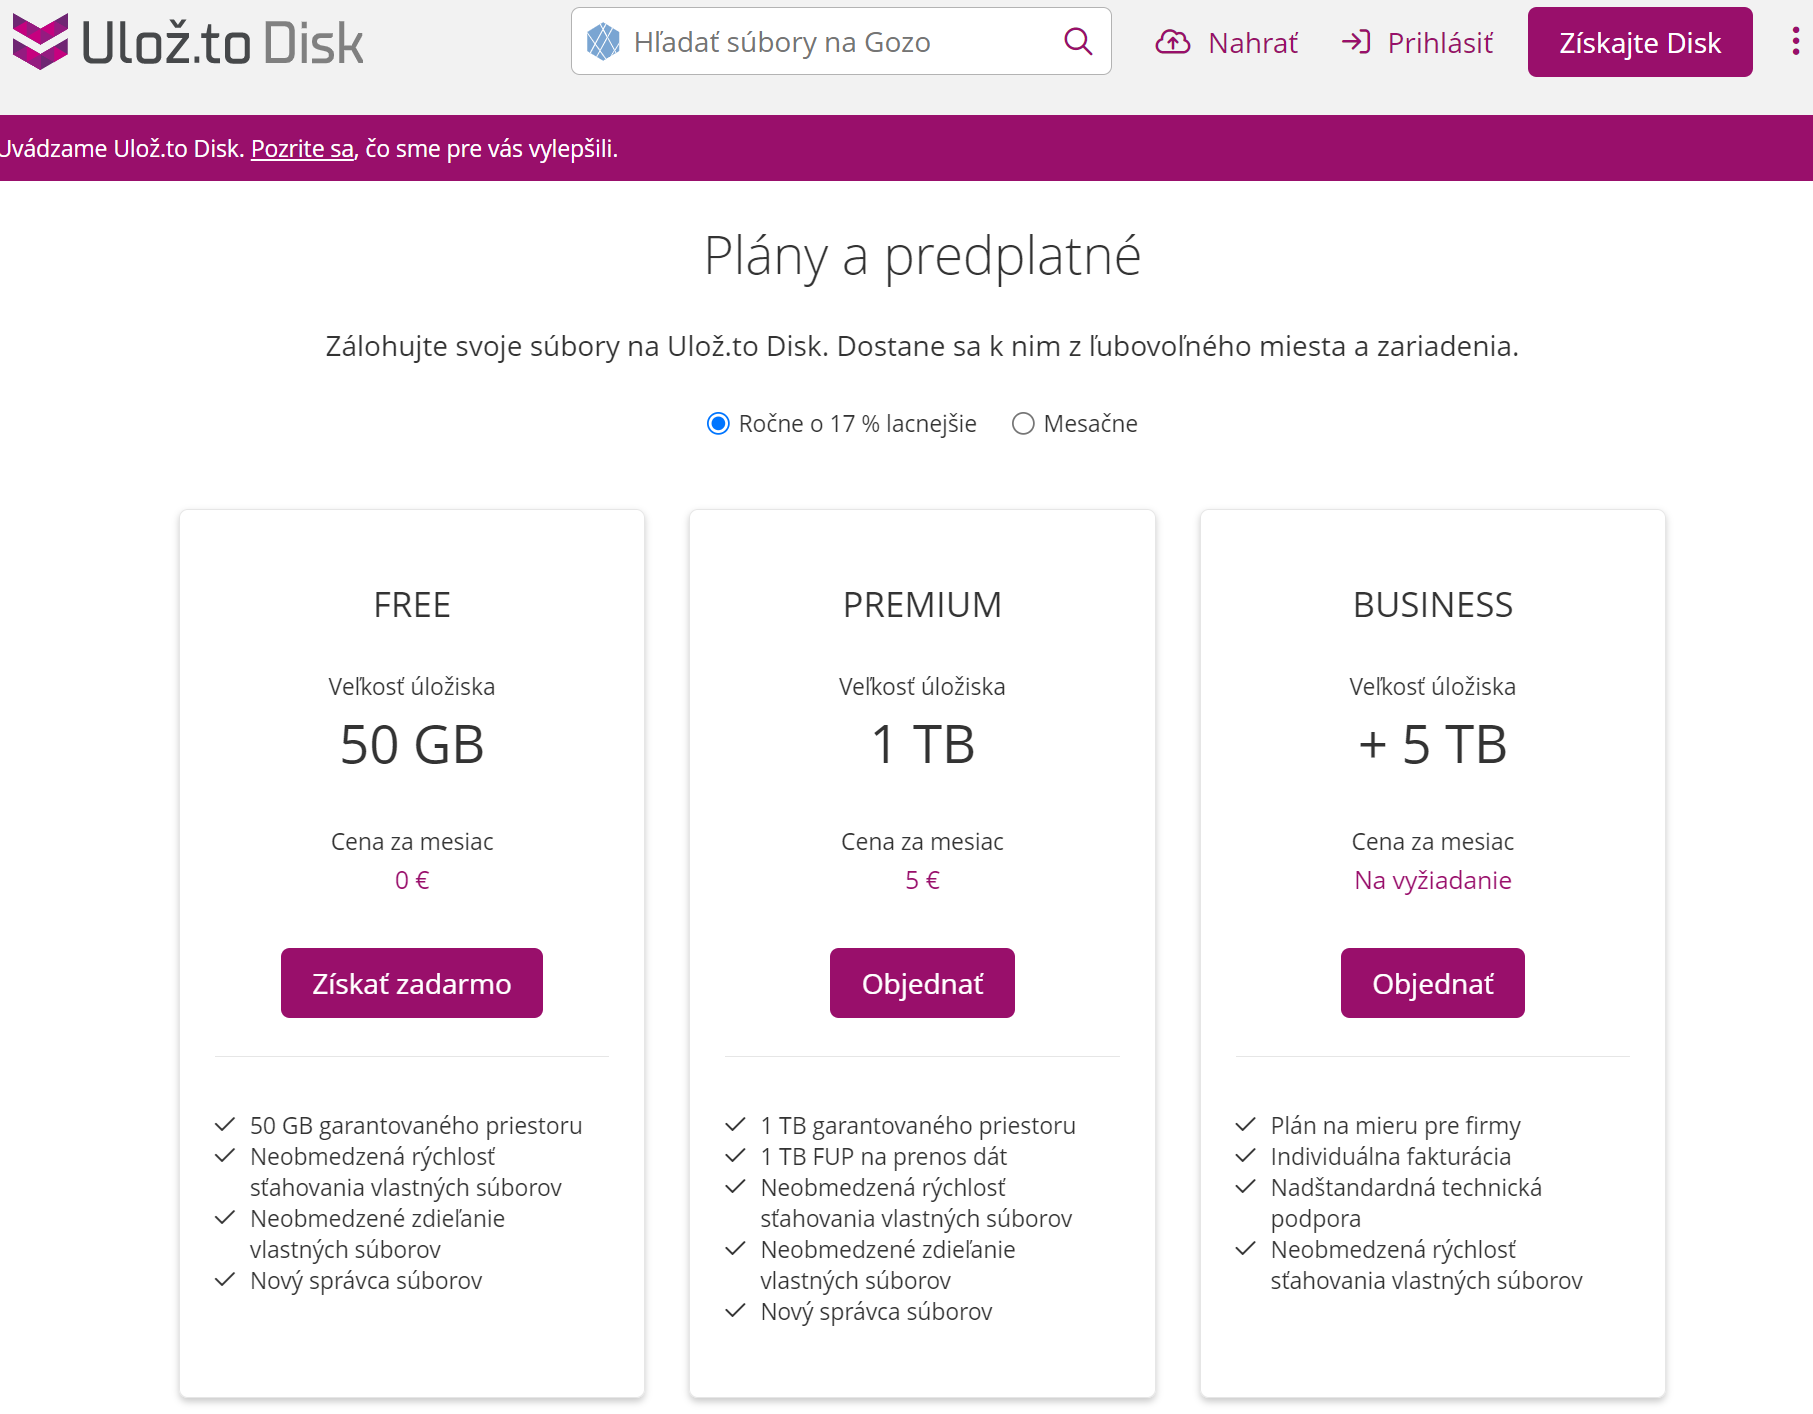Select the yearly billing radio button
1813x1414 pixels.
click(718, 424)
